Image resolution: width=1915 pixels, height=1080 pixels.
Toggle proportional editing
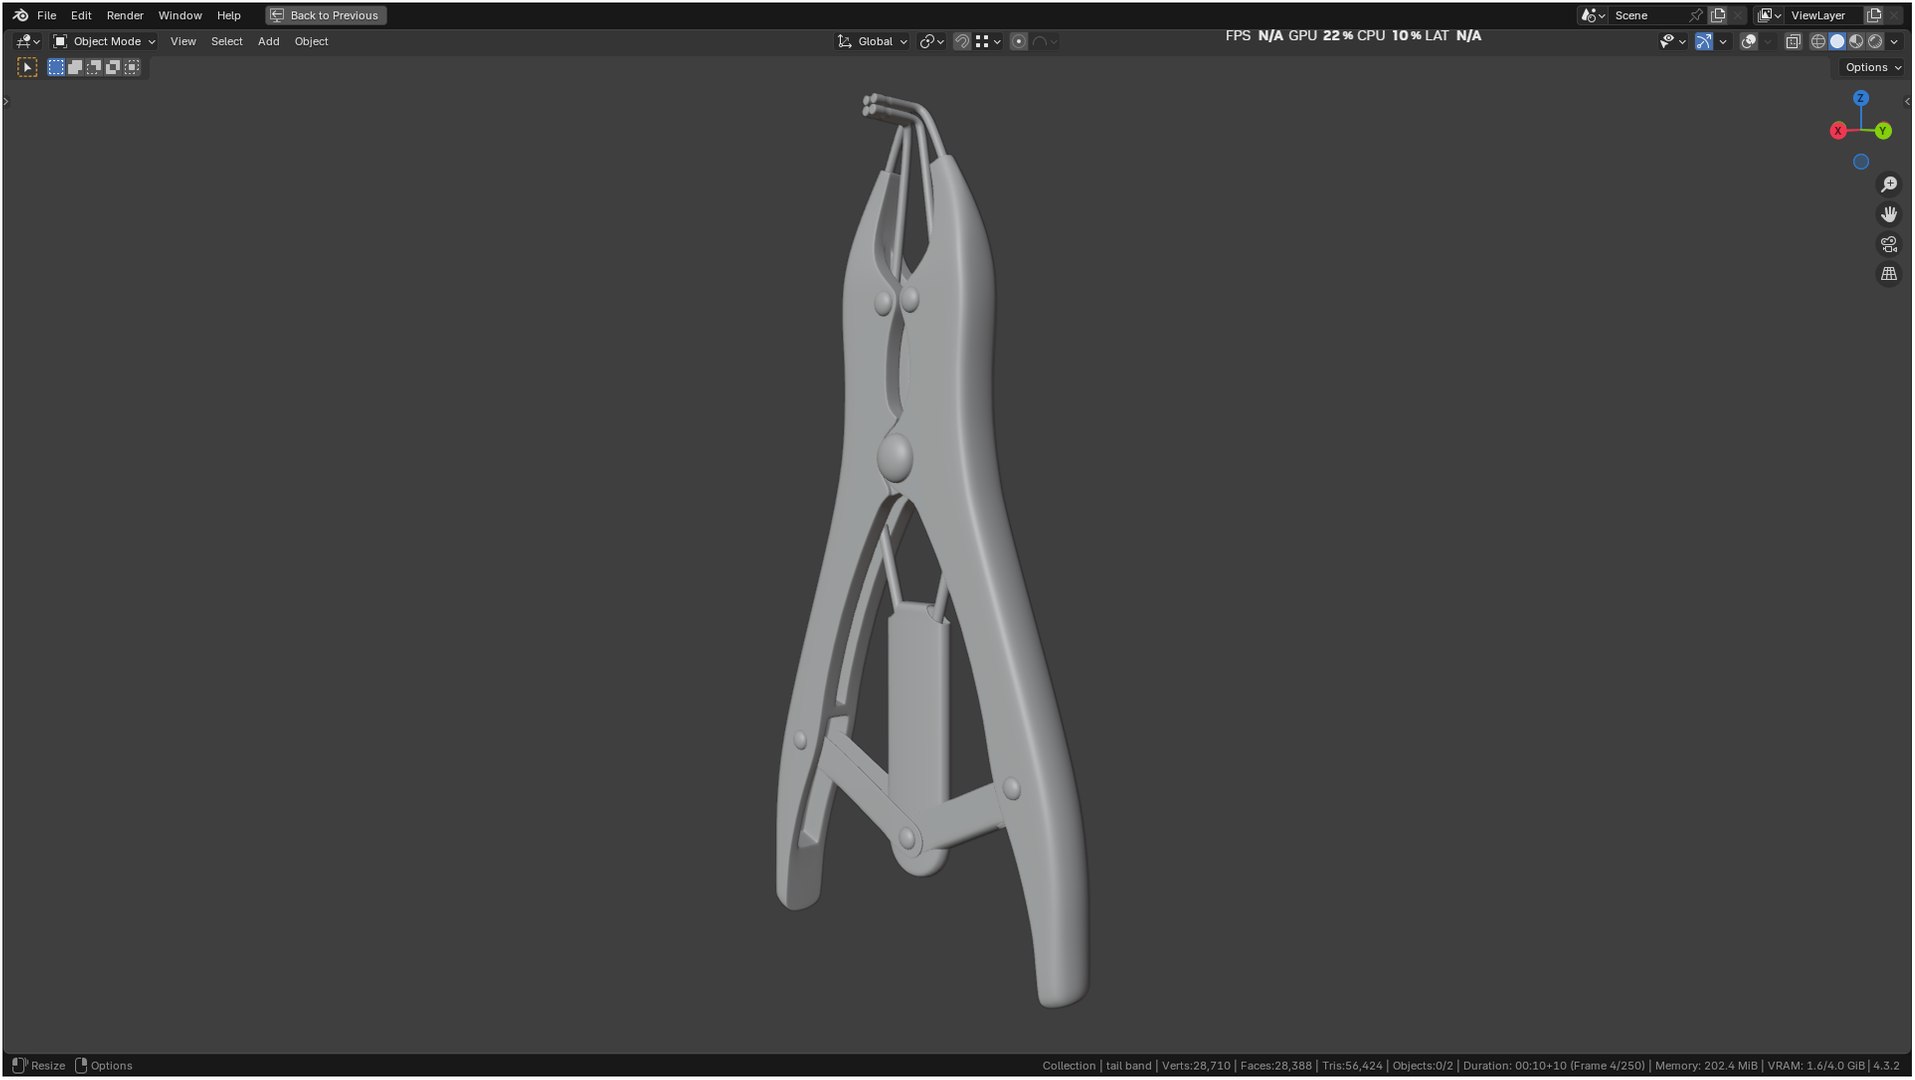click(x=1018, y=41)
